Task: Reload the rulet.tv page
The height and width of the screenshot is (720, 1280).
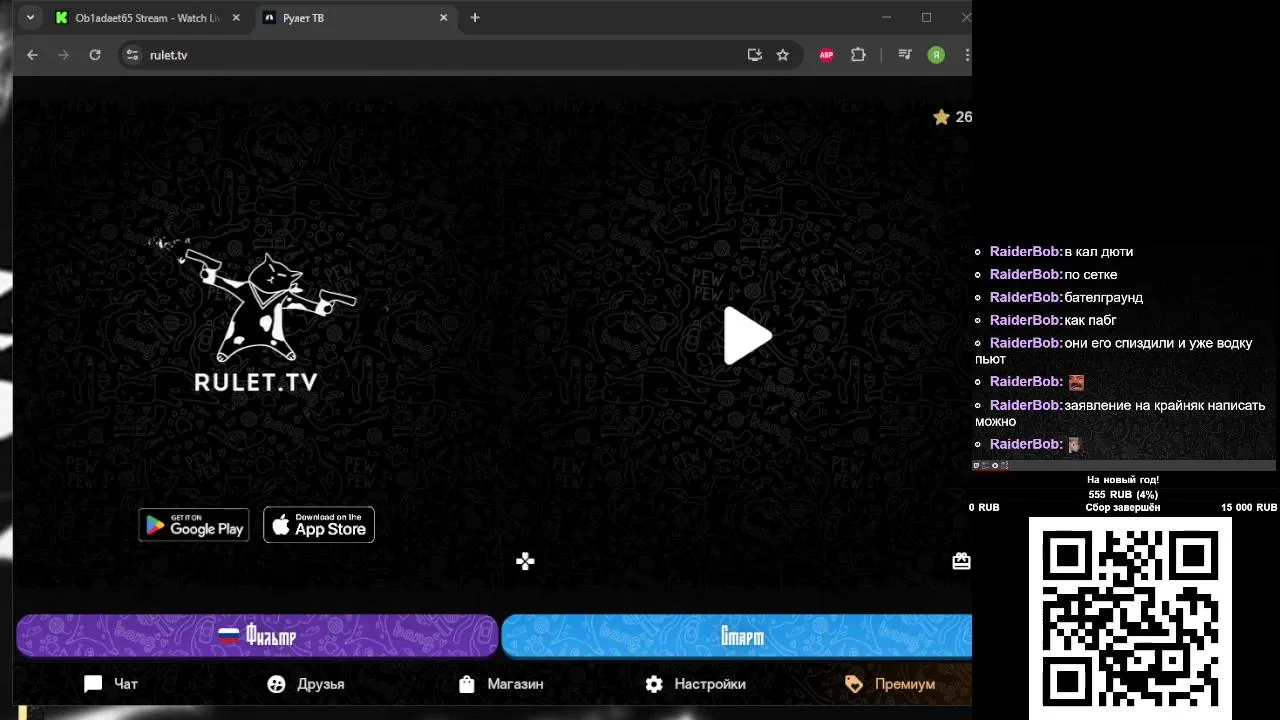Action: (95, 55)
